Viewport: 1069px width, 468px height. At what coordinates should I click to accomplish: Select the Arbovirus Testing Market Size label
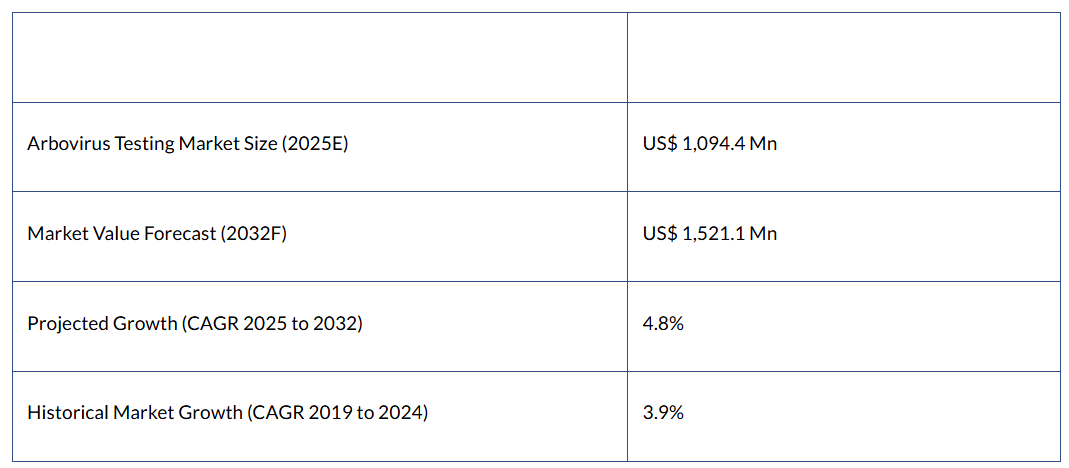click(x=188, y=144)
